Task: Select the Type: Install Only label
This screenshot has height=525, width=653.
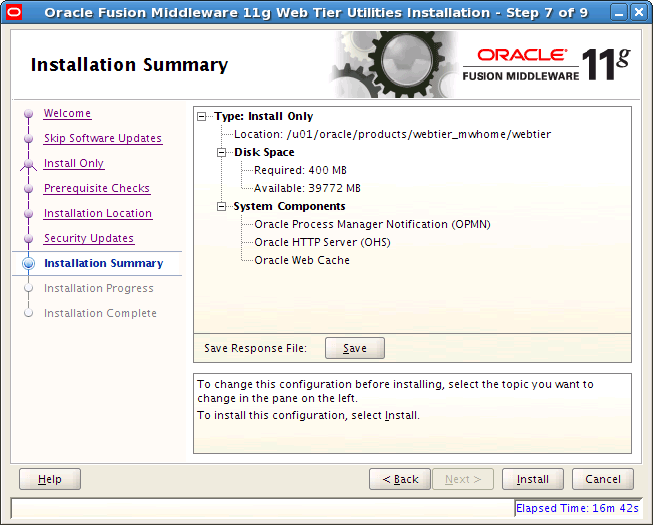Action: [x=264, y=117]
